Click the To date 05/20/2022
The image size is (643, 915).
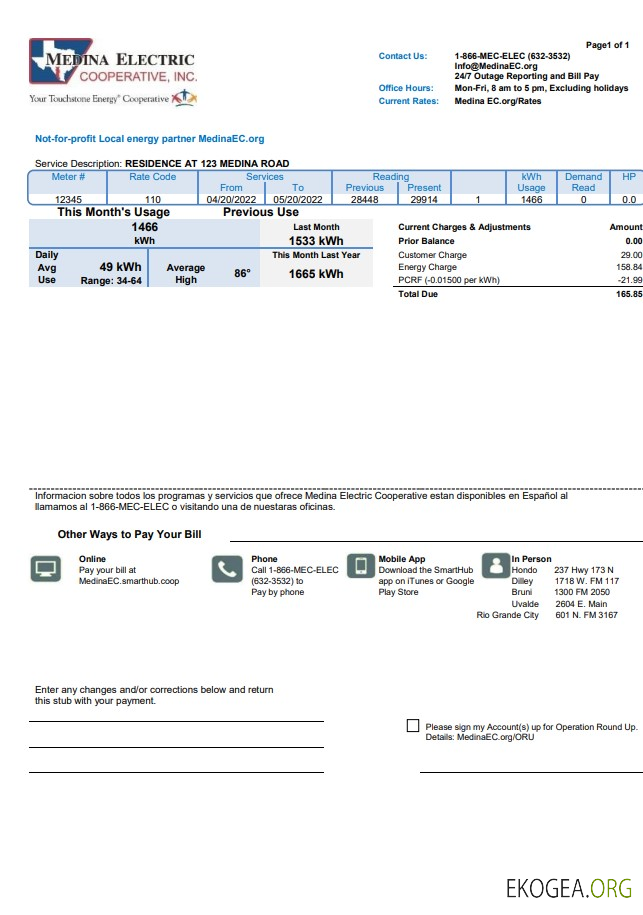(298, 200)
